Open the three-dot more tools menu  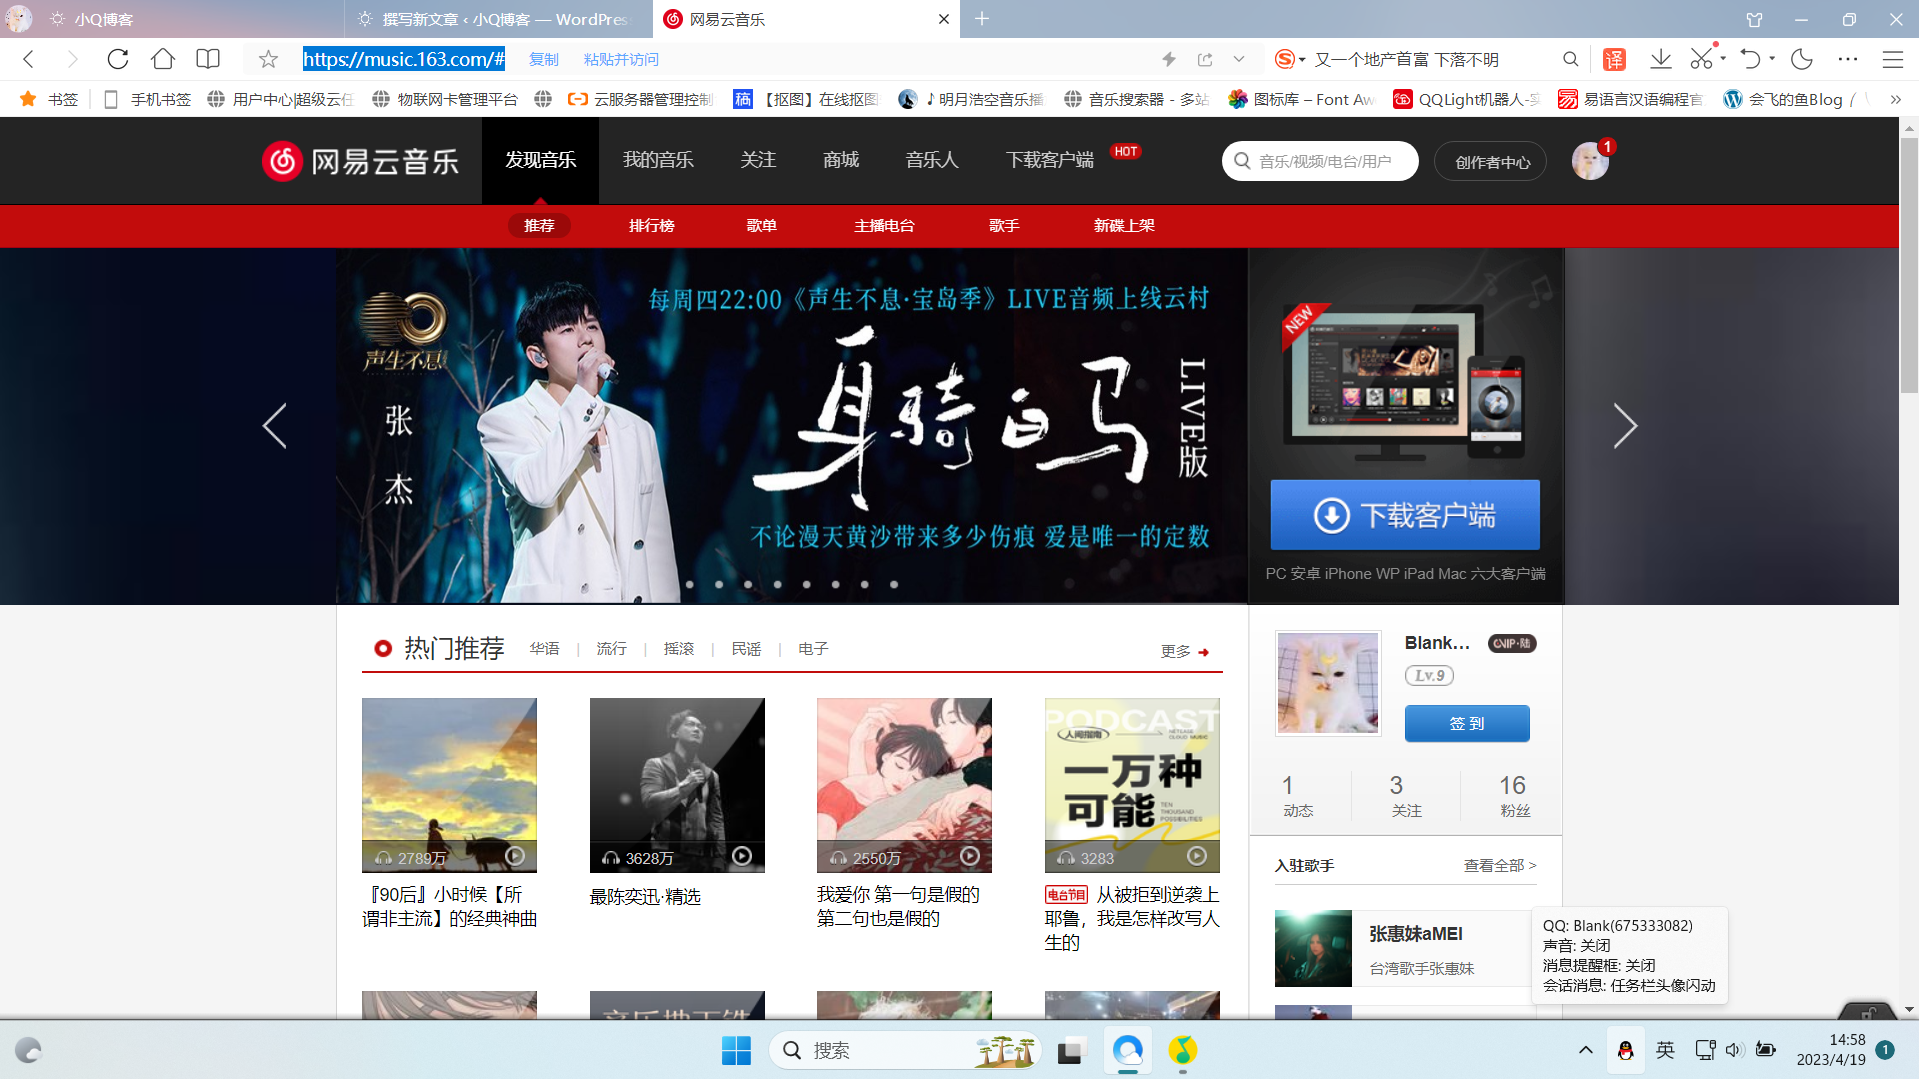point(1847,59)
